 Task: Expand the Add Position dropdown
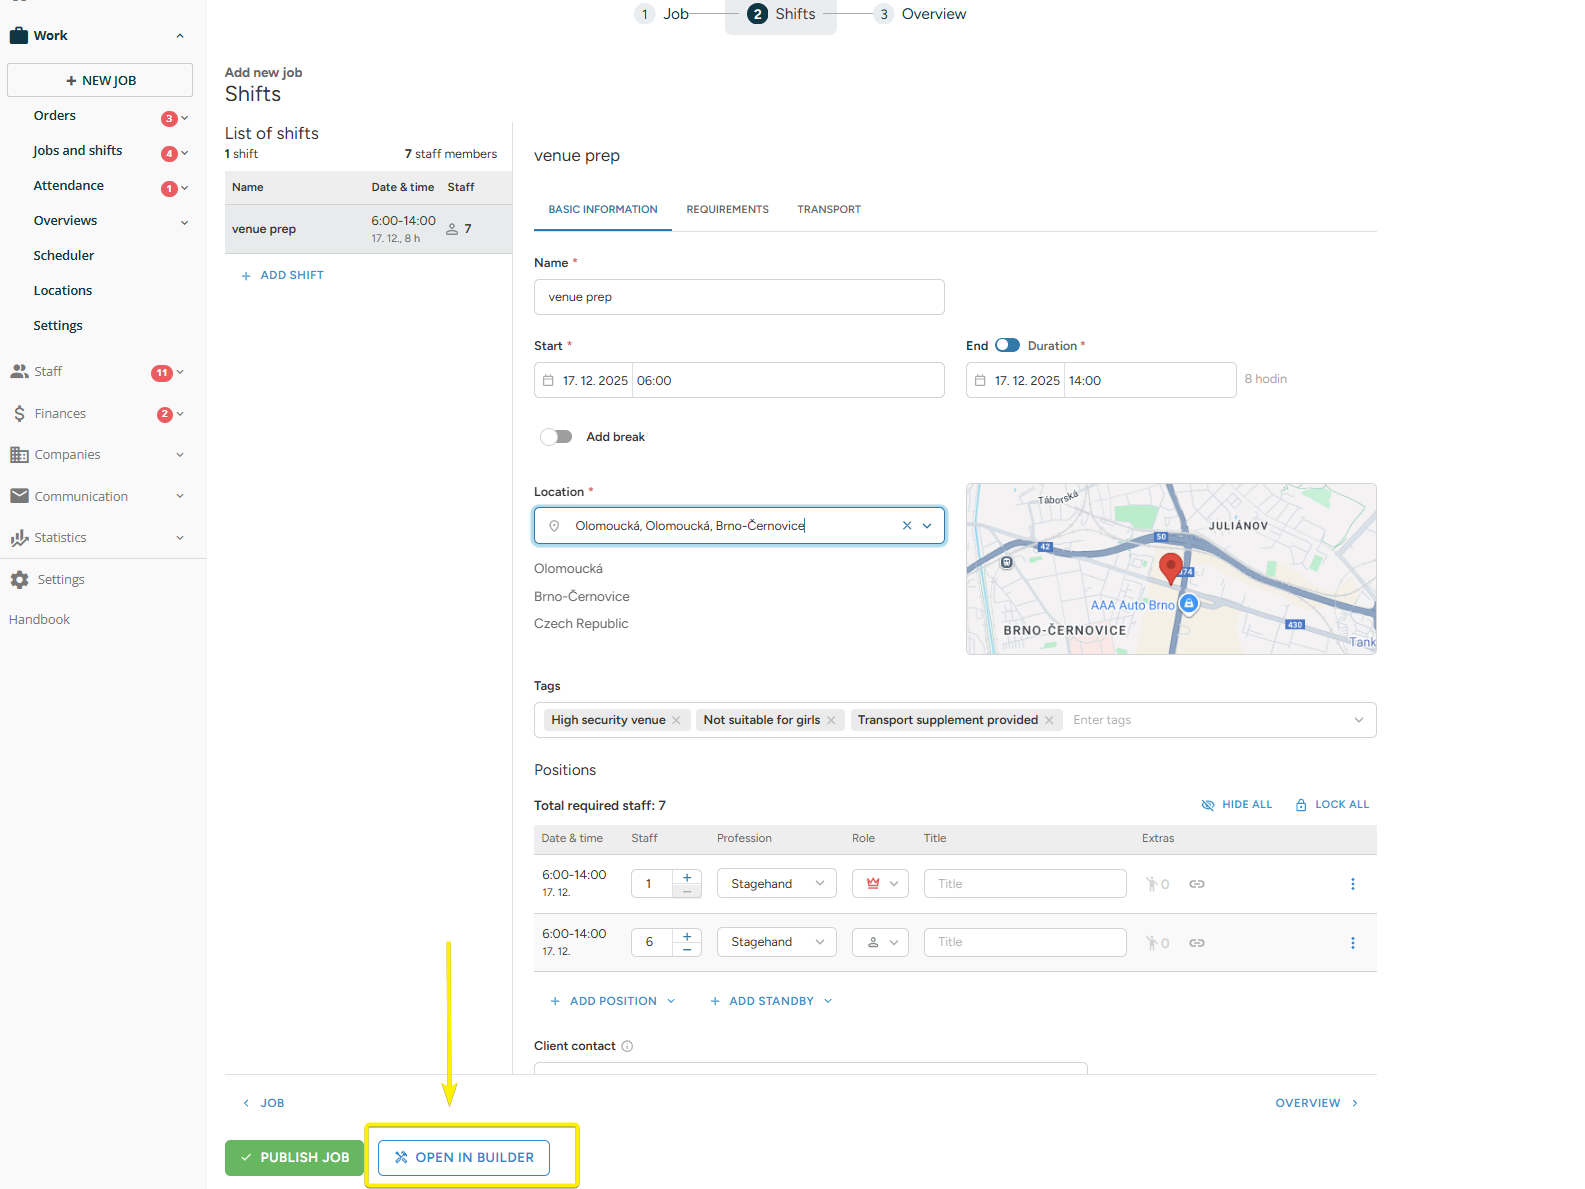pos(671,1001)
